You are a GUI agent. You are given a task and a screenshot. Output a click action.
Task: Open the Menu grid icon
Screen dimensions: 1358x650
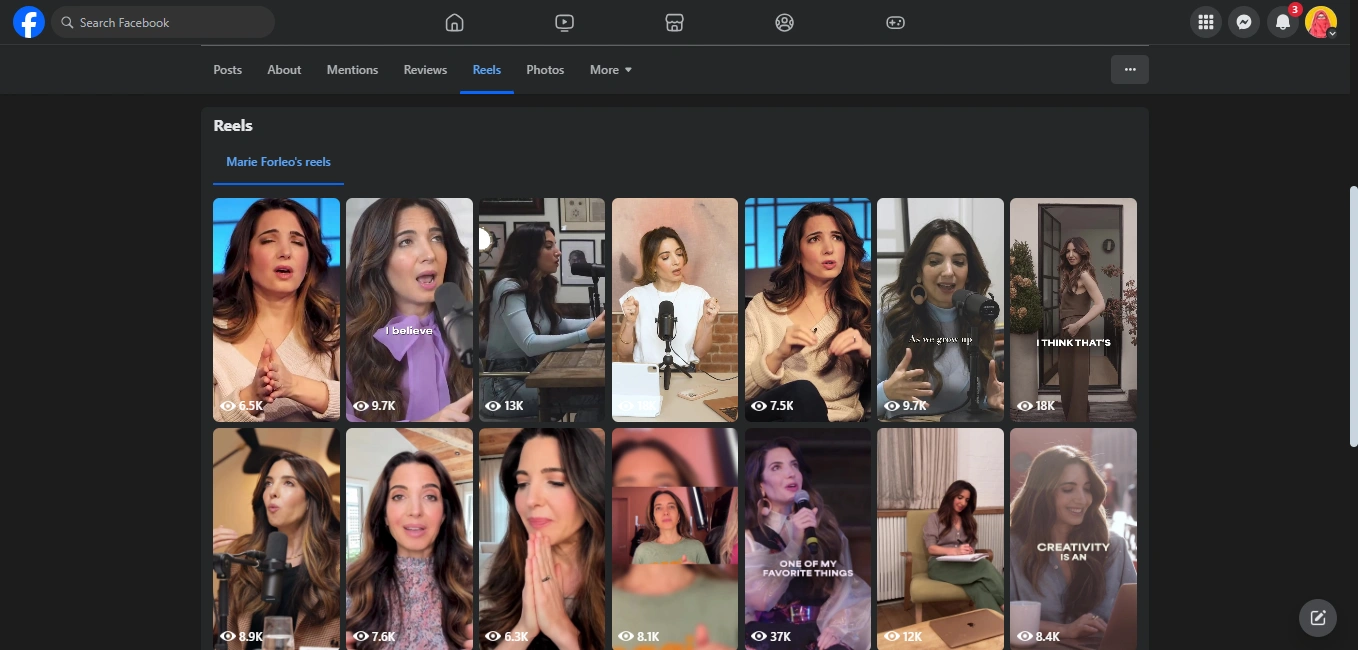click(x=1206, y=22)
